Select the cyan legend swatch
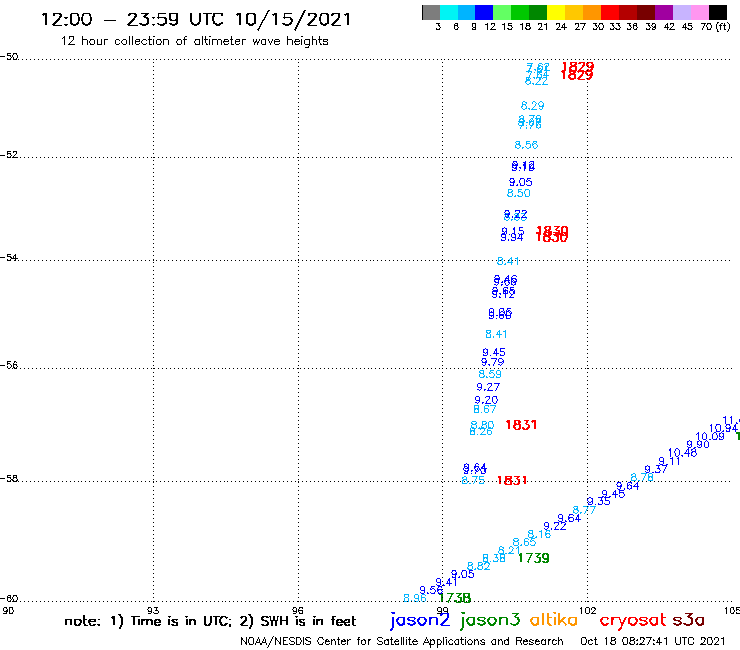 [448, 12]
